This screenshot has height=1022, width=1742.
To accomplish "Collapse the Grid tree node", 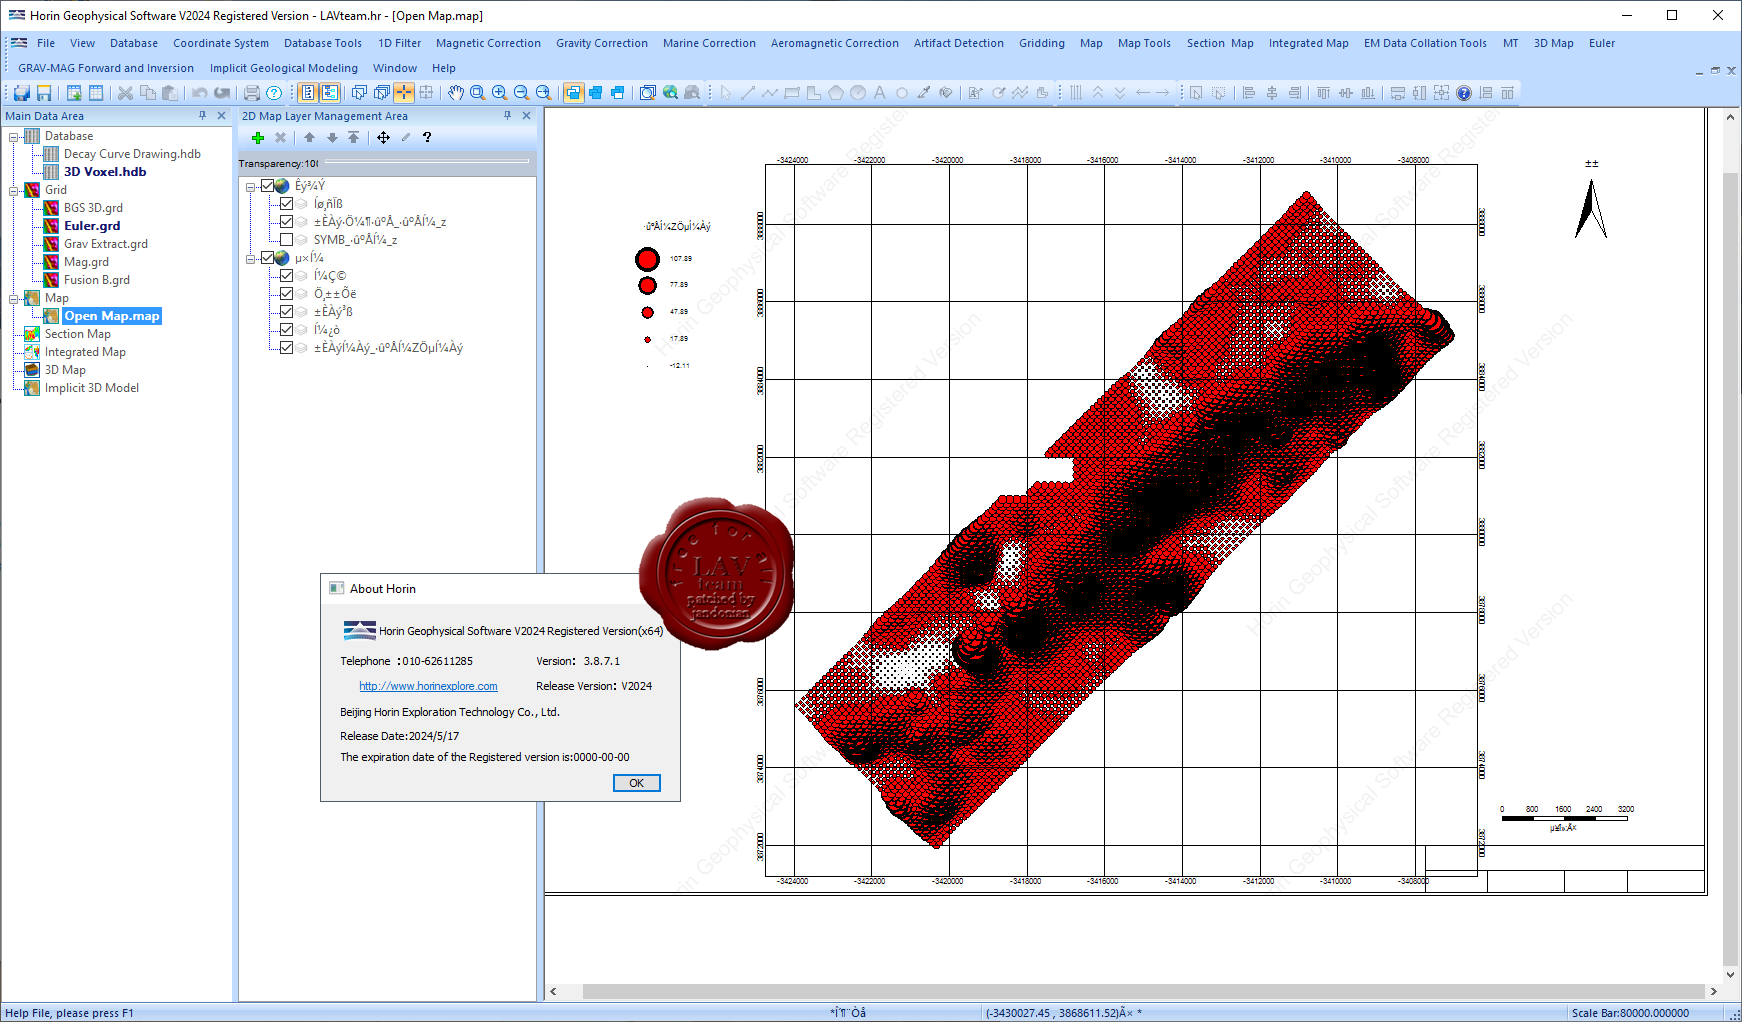I will pyautogui.click(x=14, y=190).
